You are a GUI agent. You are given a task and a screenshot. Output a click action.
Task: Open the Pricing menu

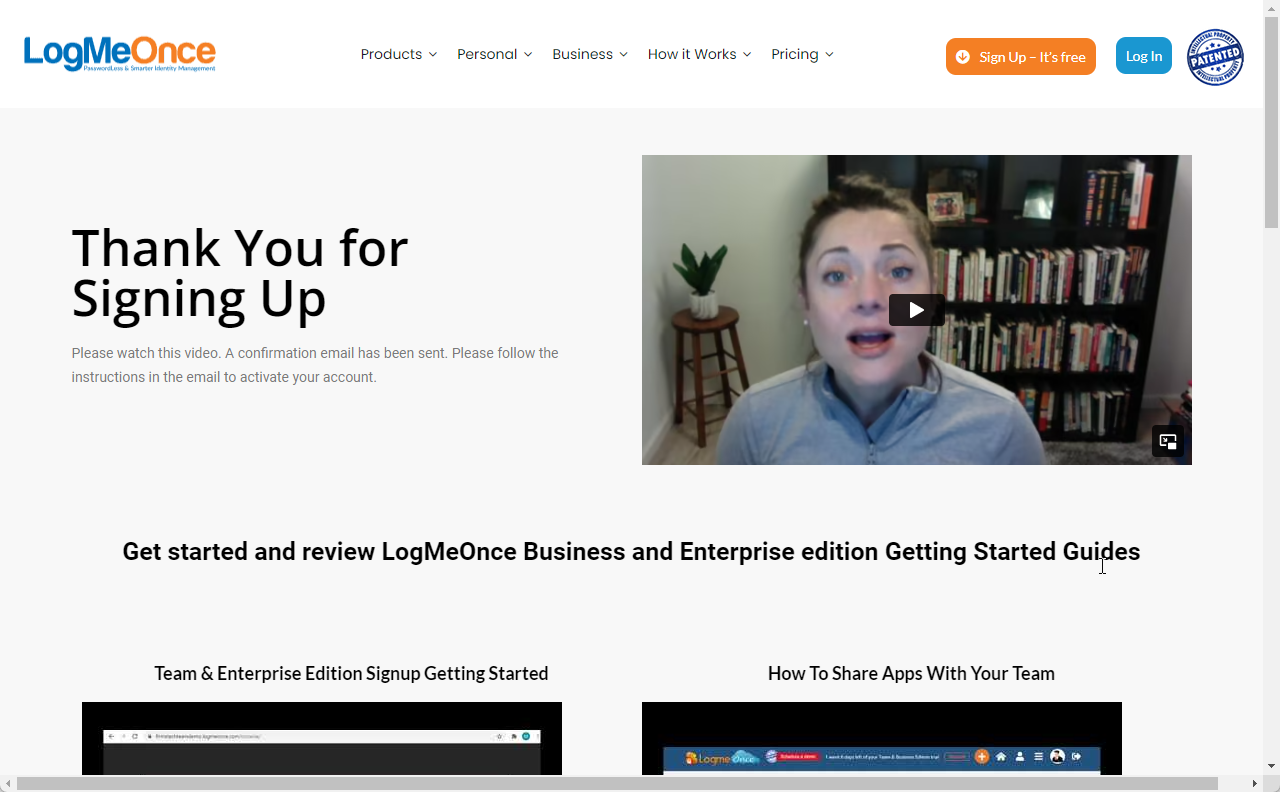802,54
